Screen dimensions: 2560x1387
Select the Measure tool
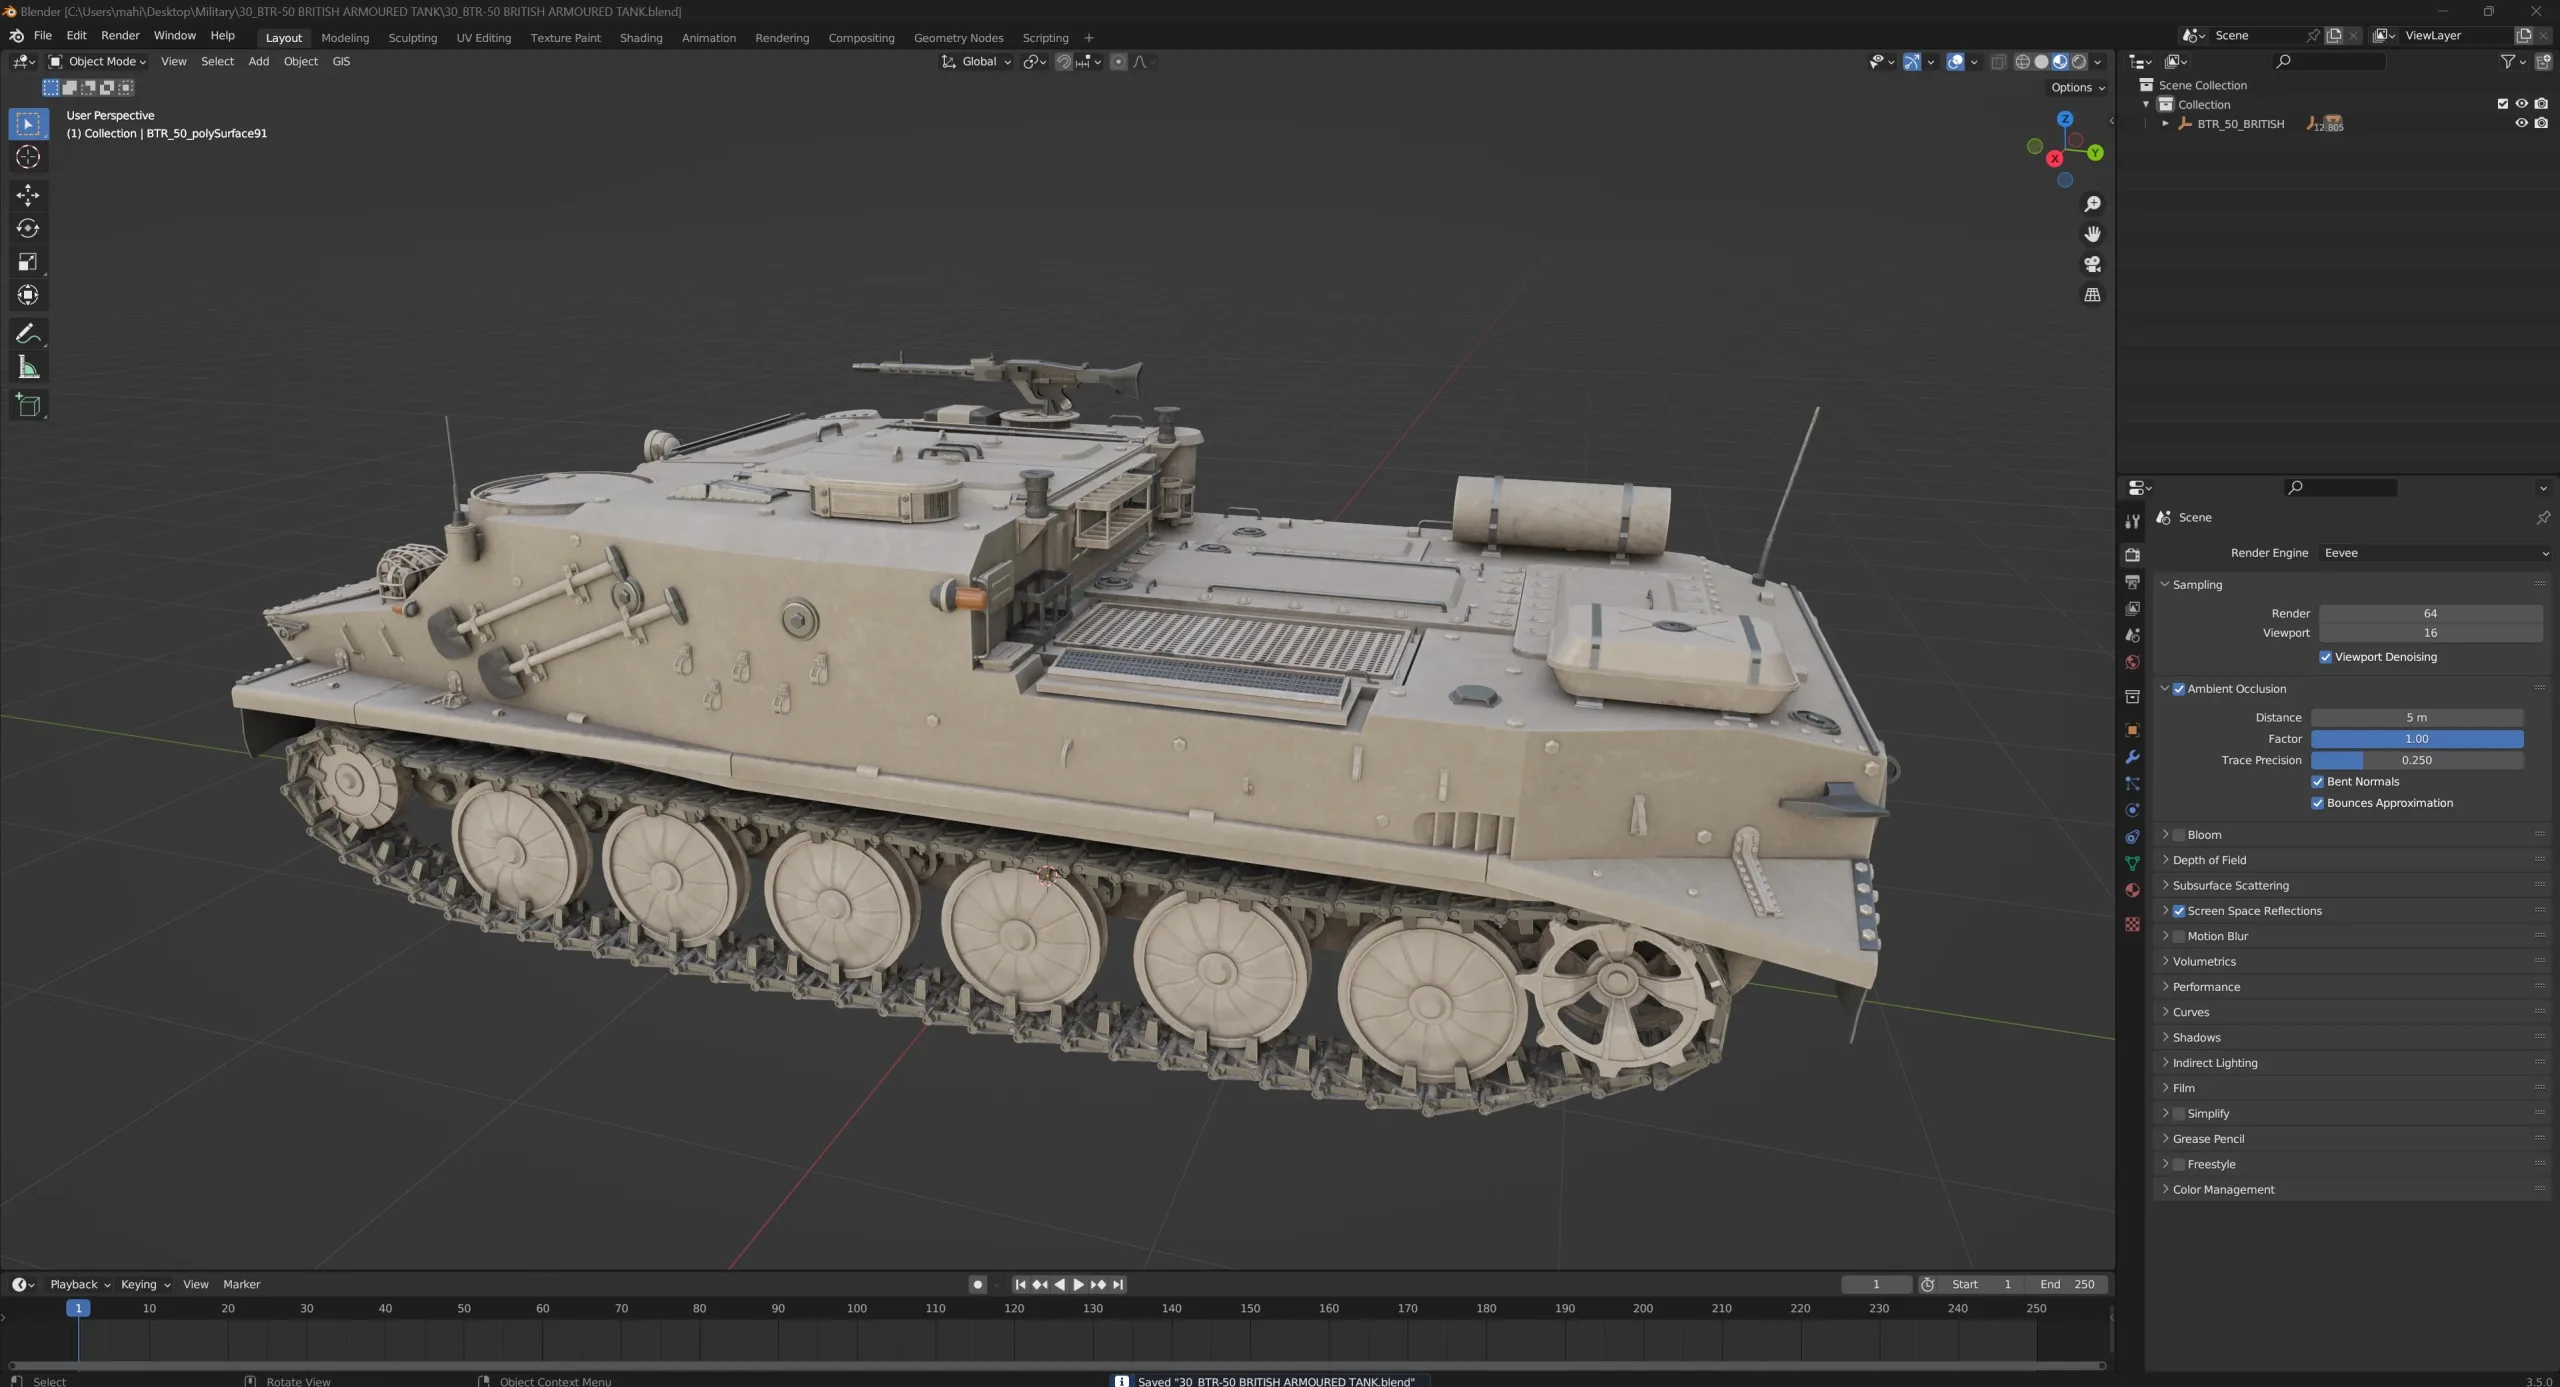click(28, 367)
